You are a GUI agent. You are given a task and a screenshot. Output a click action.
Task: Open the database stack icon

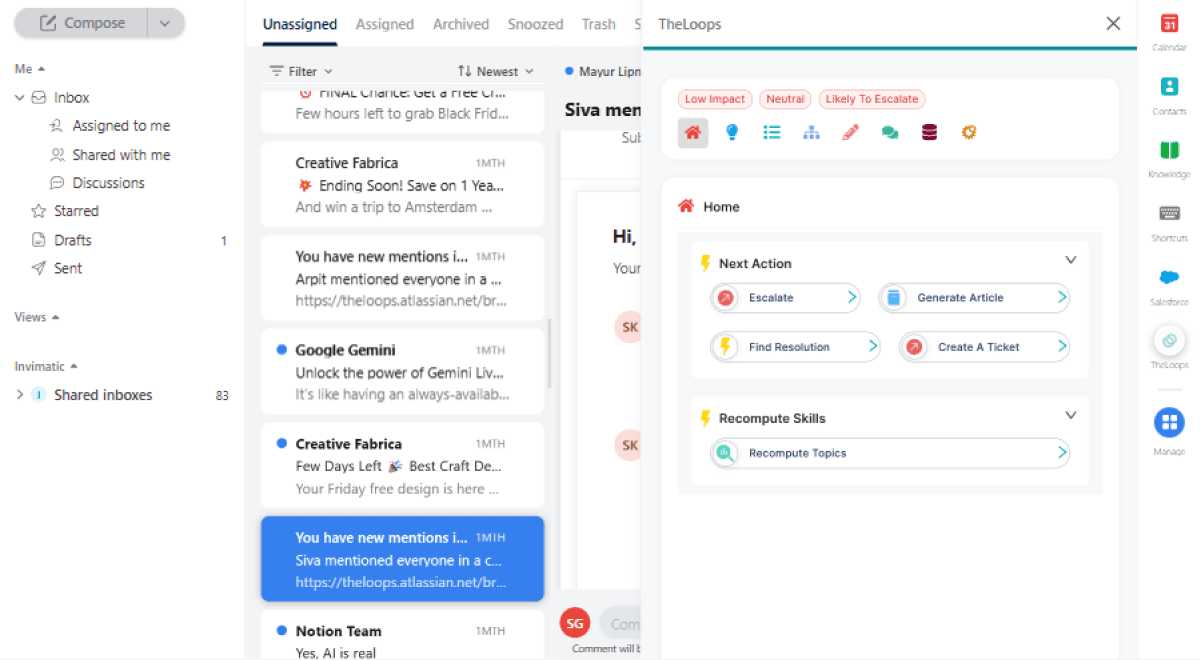click(x=929, y=132)
